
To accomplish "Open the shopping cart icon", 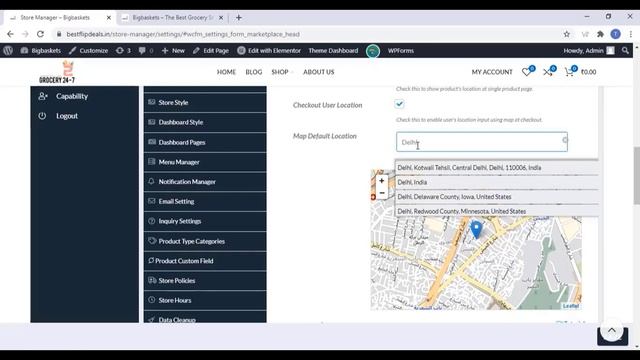I will pyautogui.click(x=570, y=71).
